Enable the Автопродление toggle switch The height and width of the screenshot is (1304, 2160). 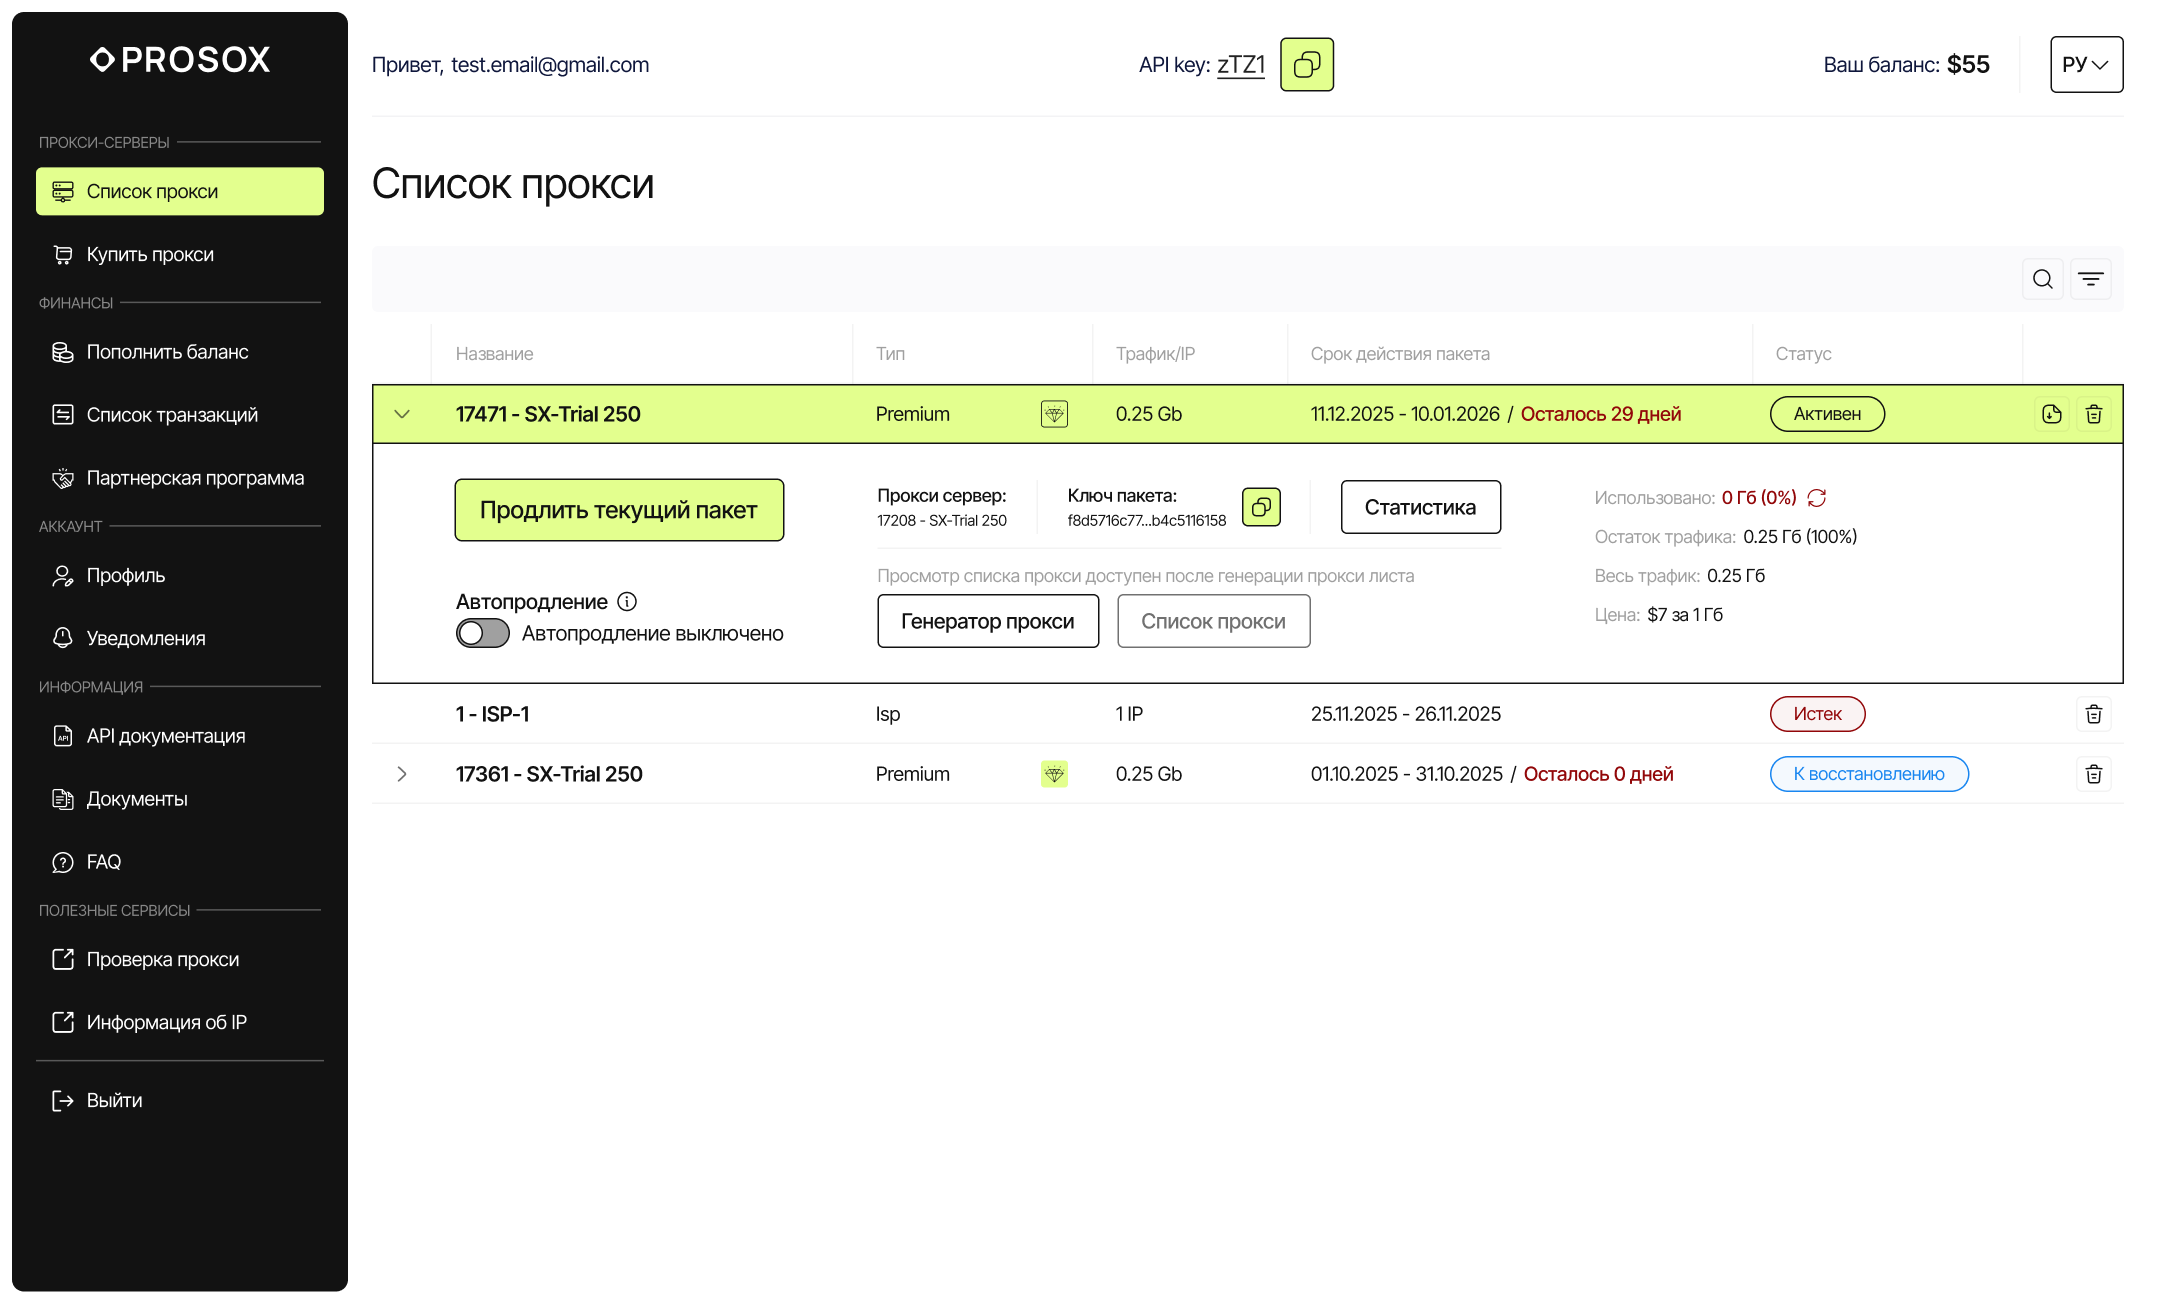[482, 634]
